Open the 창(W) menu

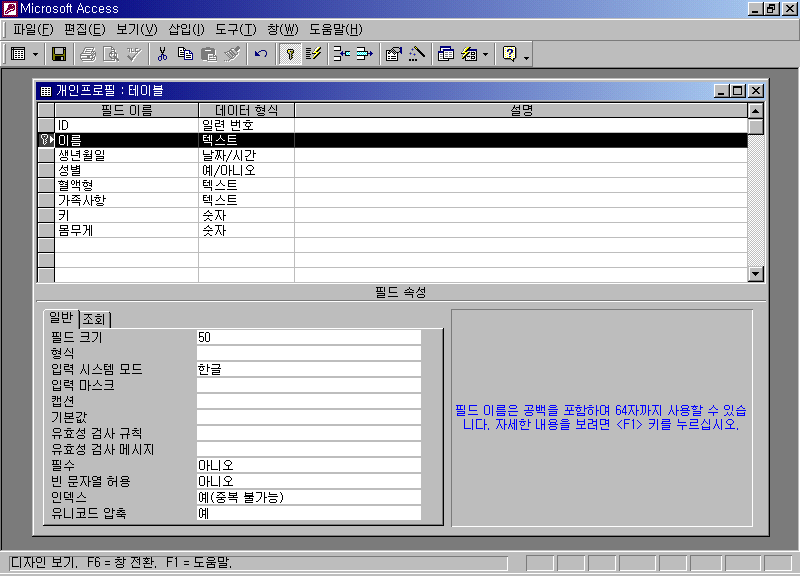point(283,30)
